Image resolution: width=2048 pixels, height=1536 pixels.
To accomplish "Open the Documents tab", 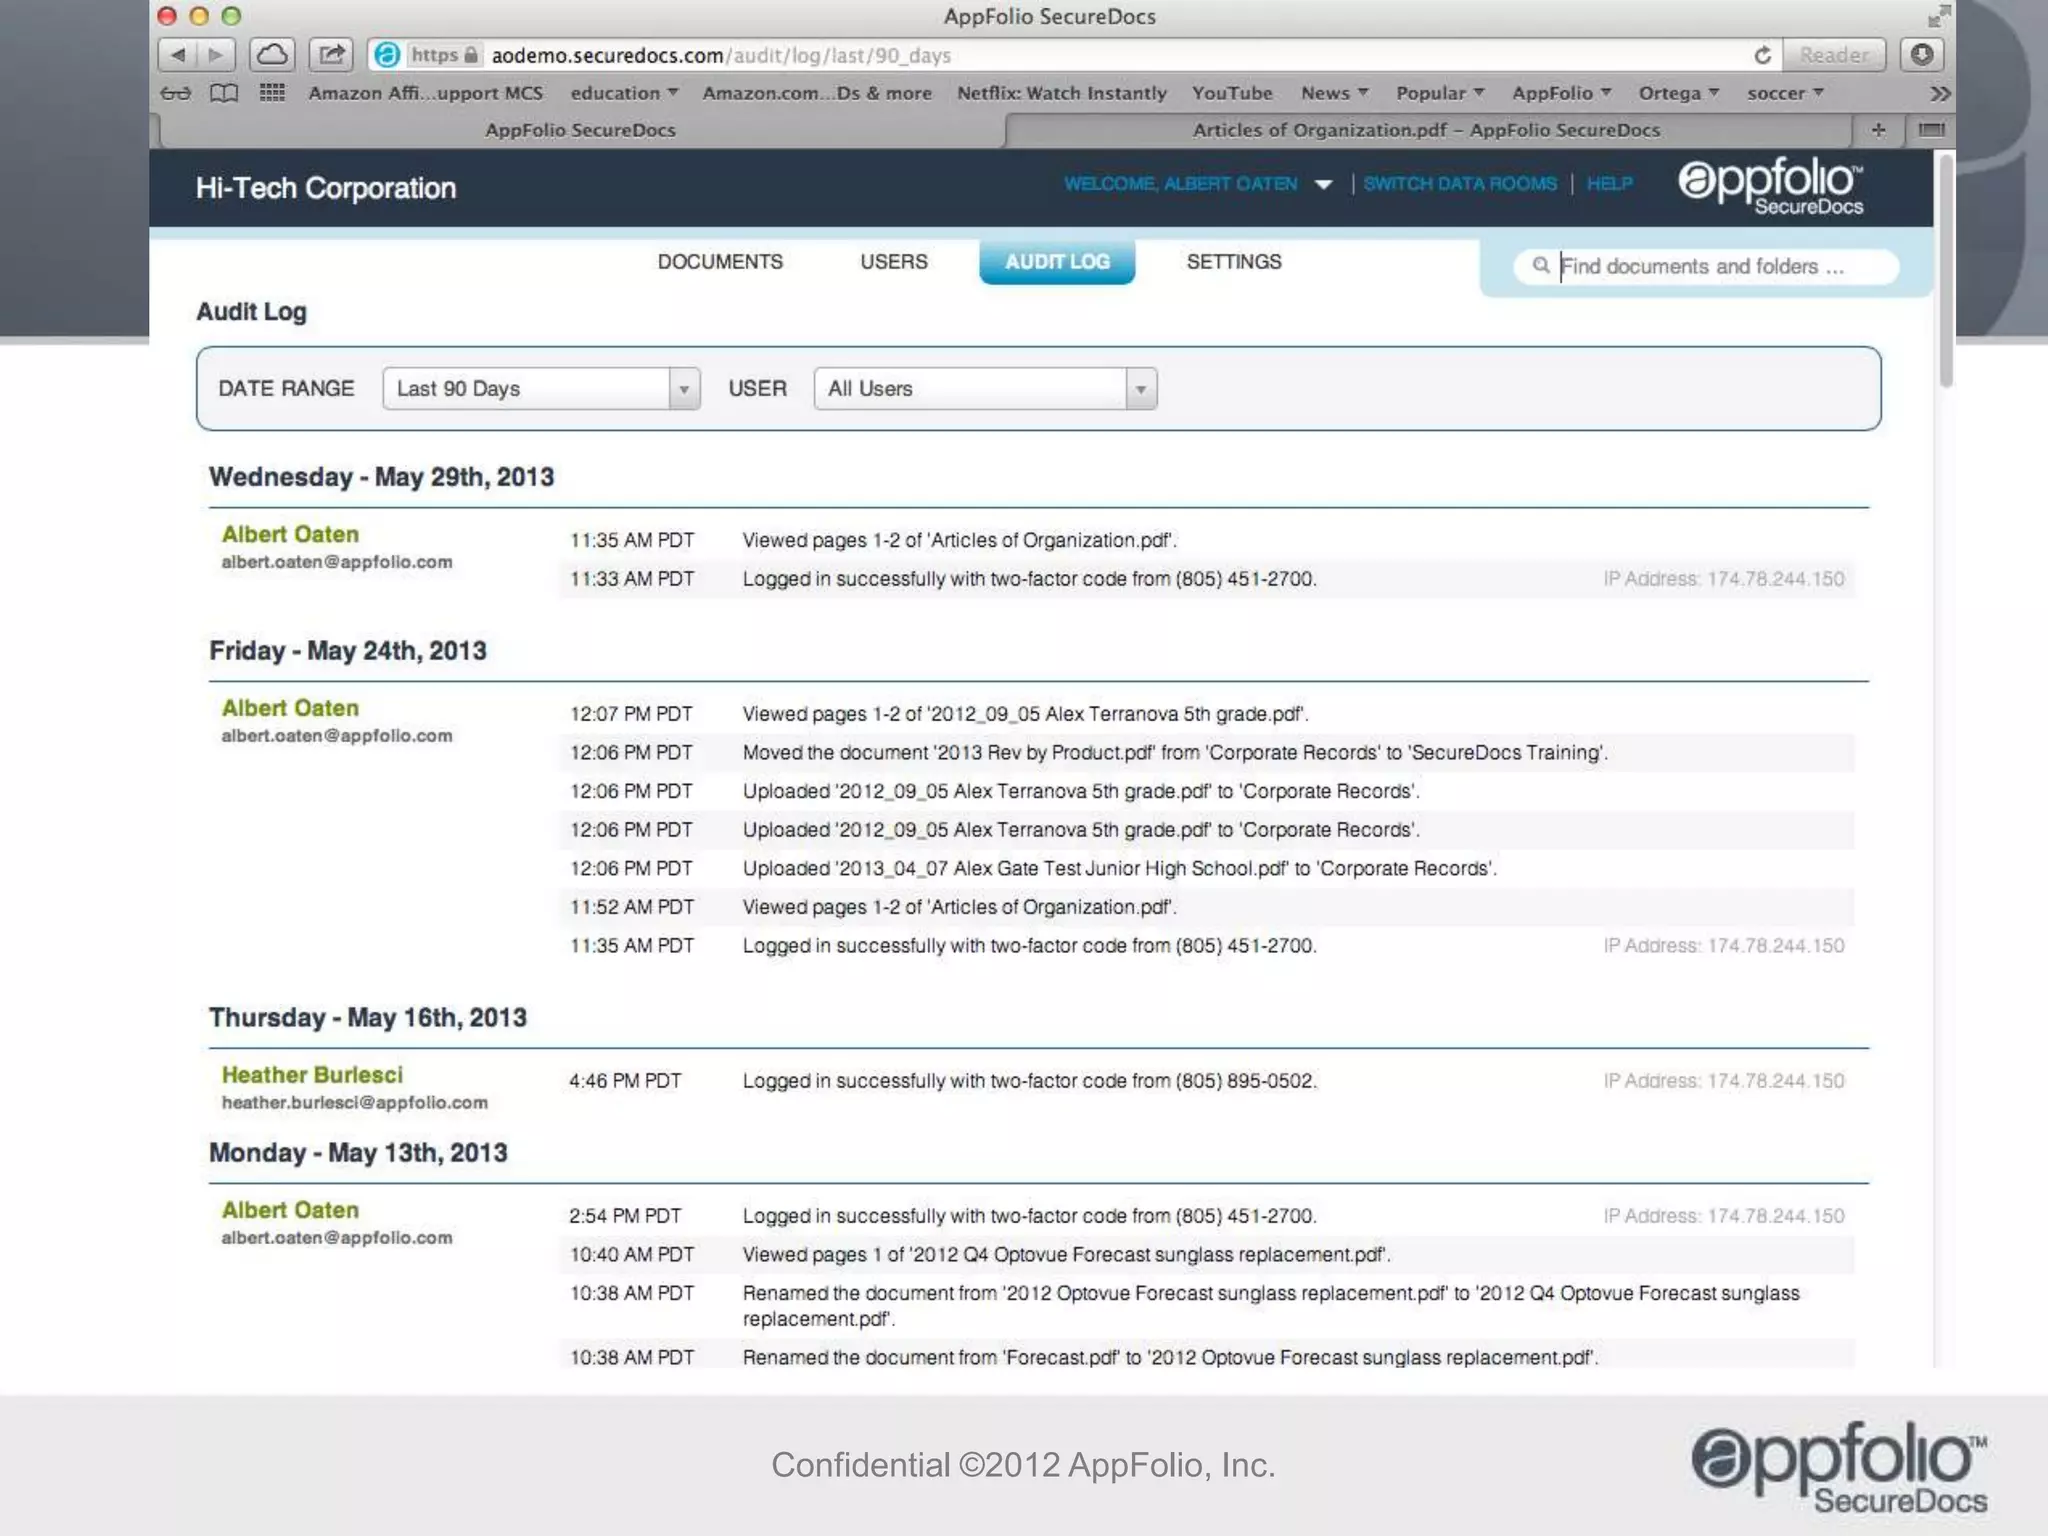I will 720,262.
